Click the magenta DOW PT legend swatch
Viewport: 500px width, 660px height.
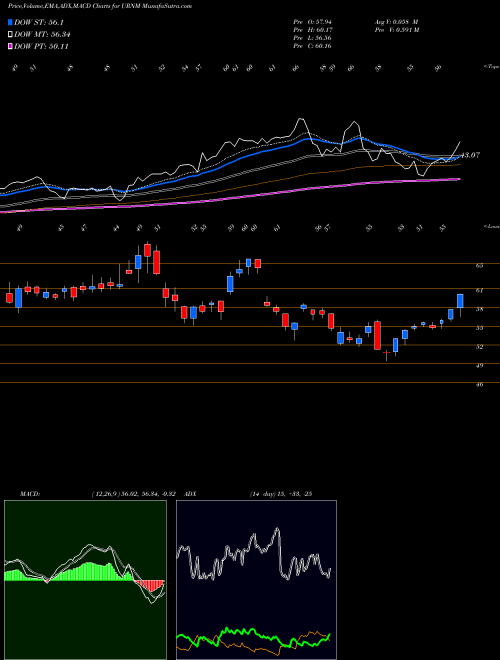[x=10, y=46]
